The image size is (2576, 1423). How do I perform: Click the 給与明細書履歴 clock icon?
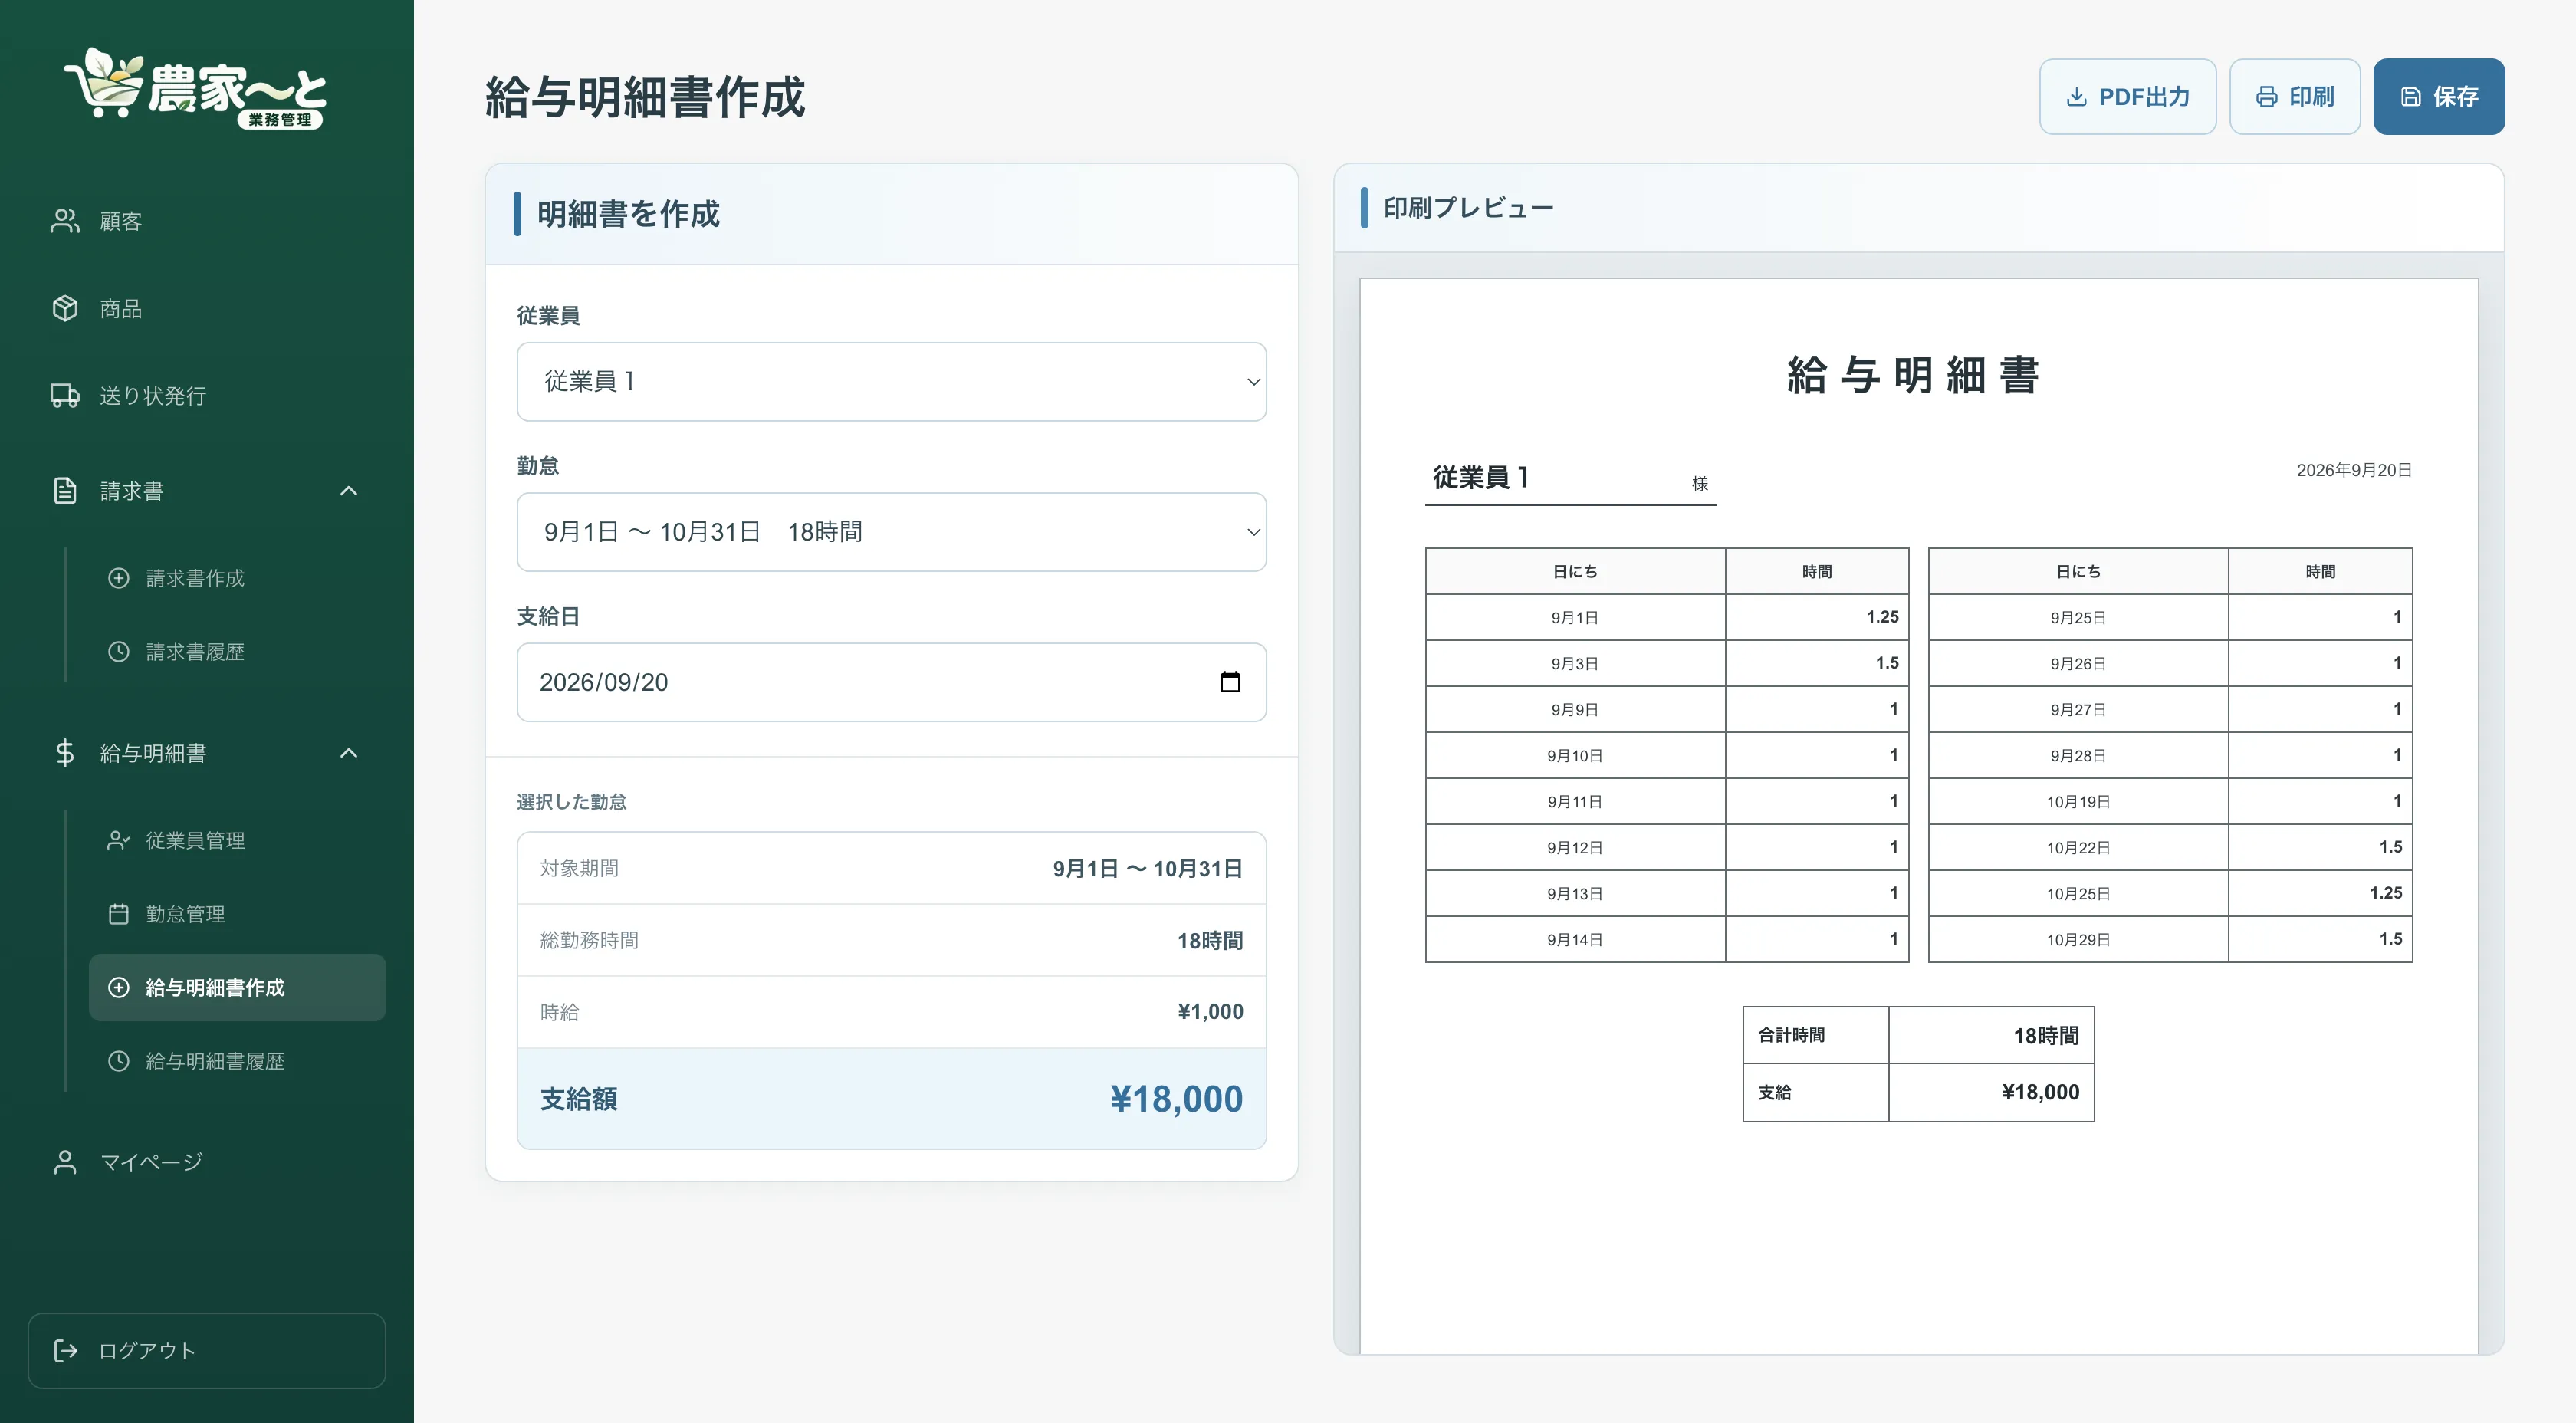click(x=119, y=1061)
